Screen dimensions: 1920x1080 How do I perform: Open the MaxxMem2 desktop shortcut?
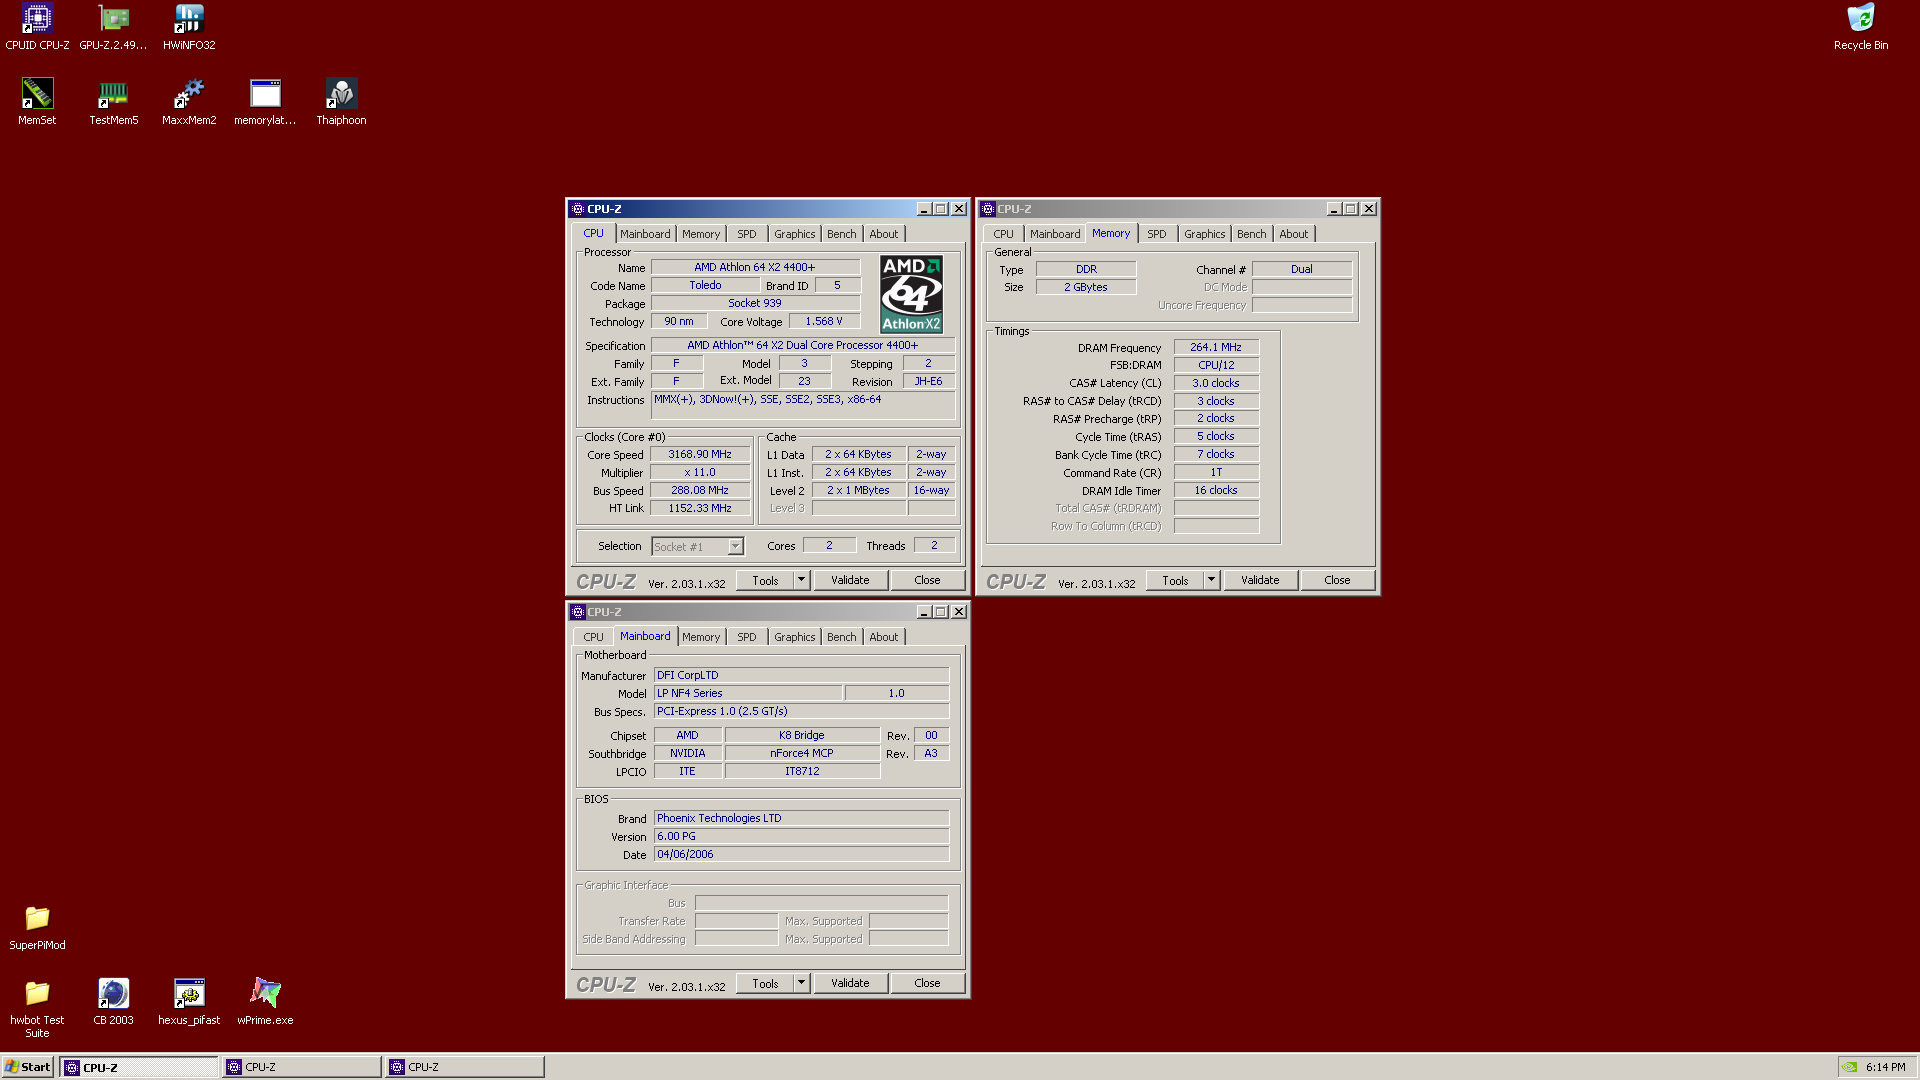(189, 102)
